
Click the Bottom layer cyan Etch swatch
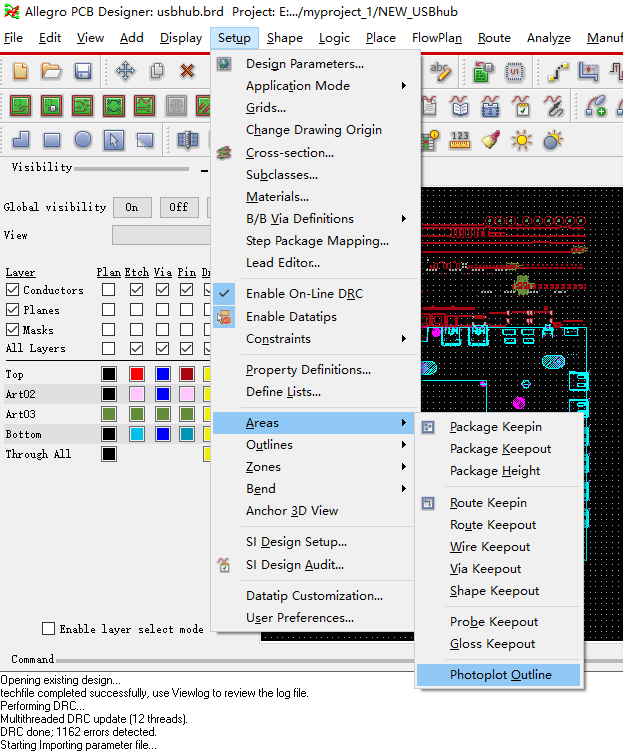point(137,434)
